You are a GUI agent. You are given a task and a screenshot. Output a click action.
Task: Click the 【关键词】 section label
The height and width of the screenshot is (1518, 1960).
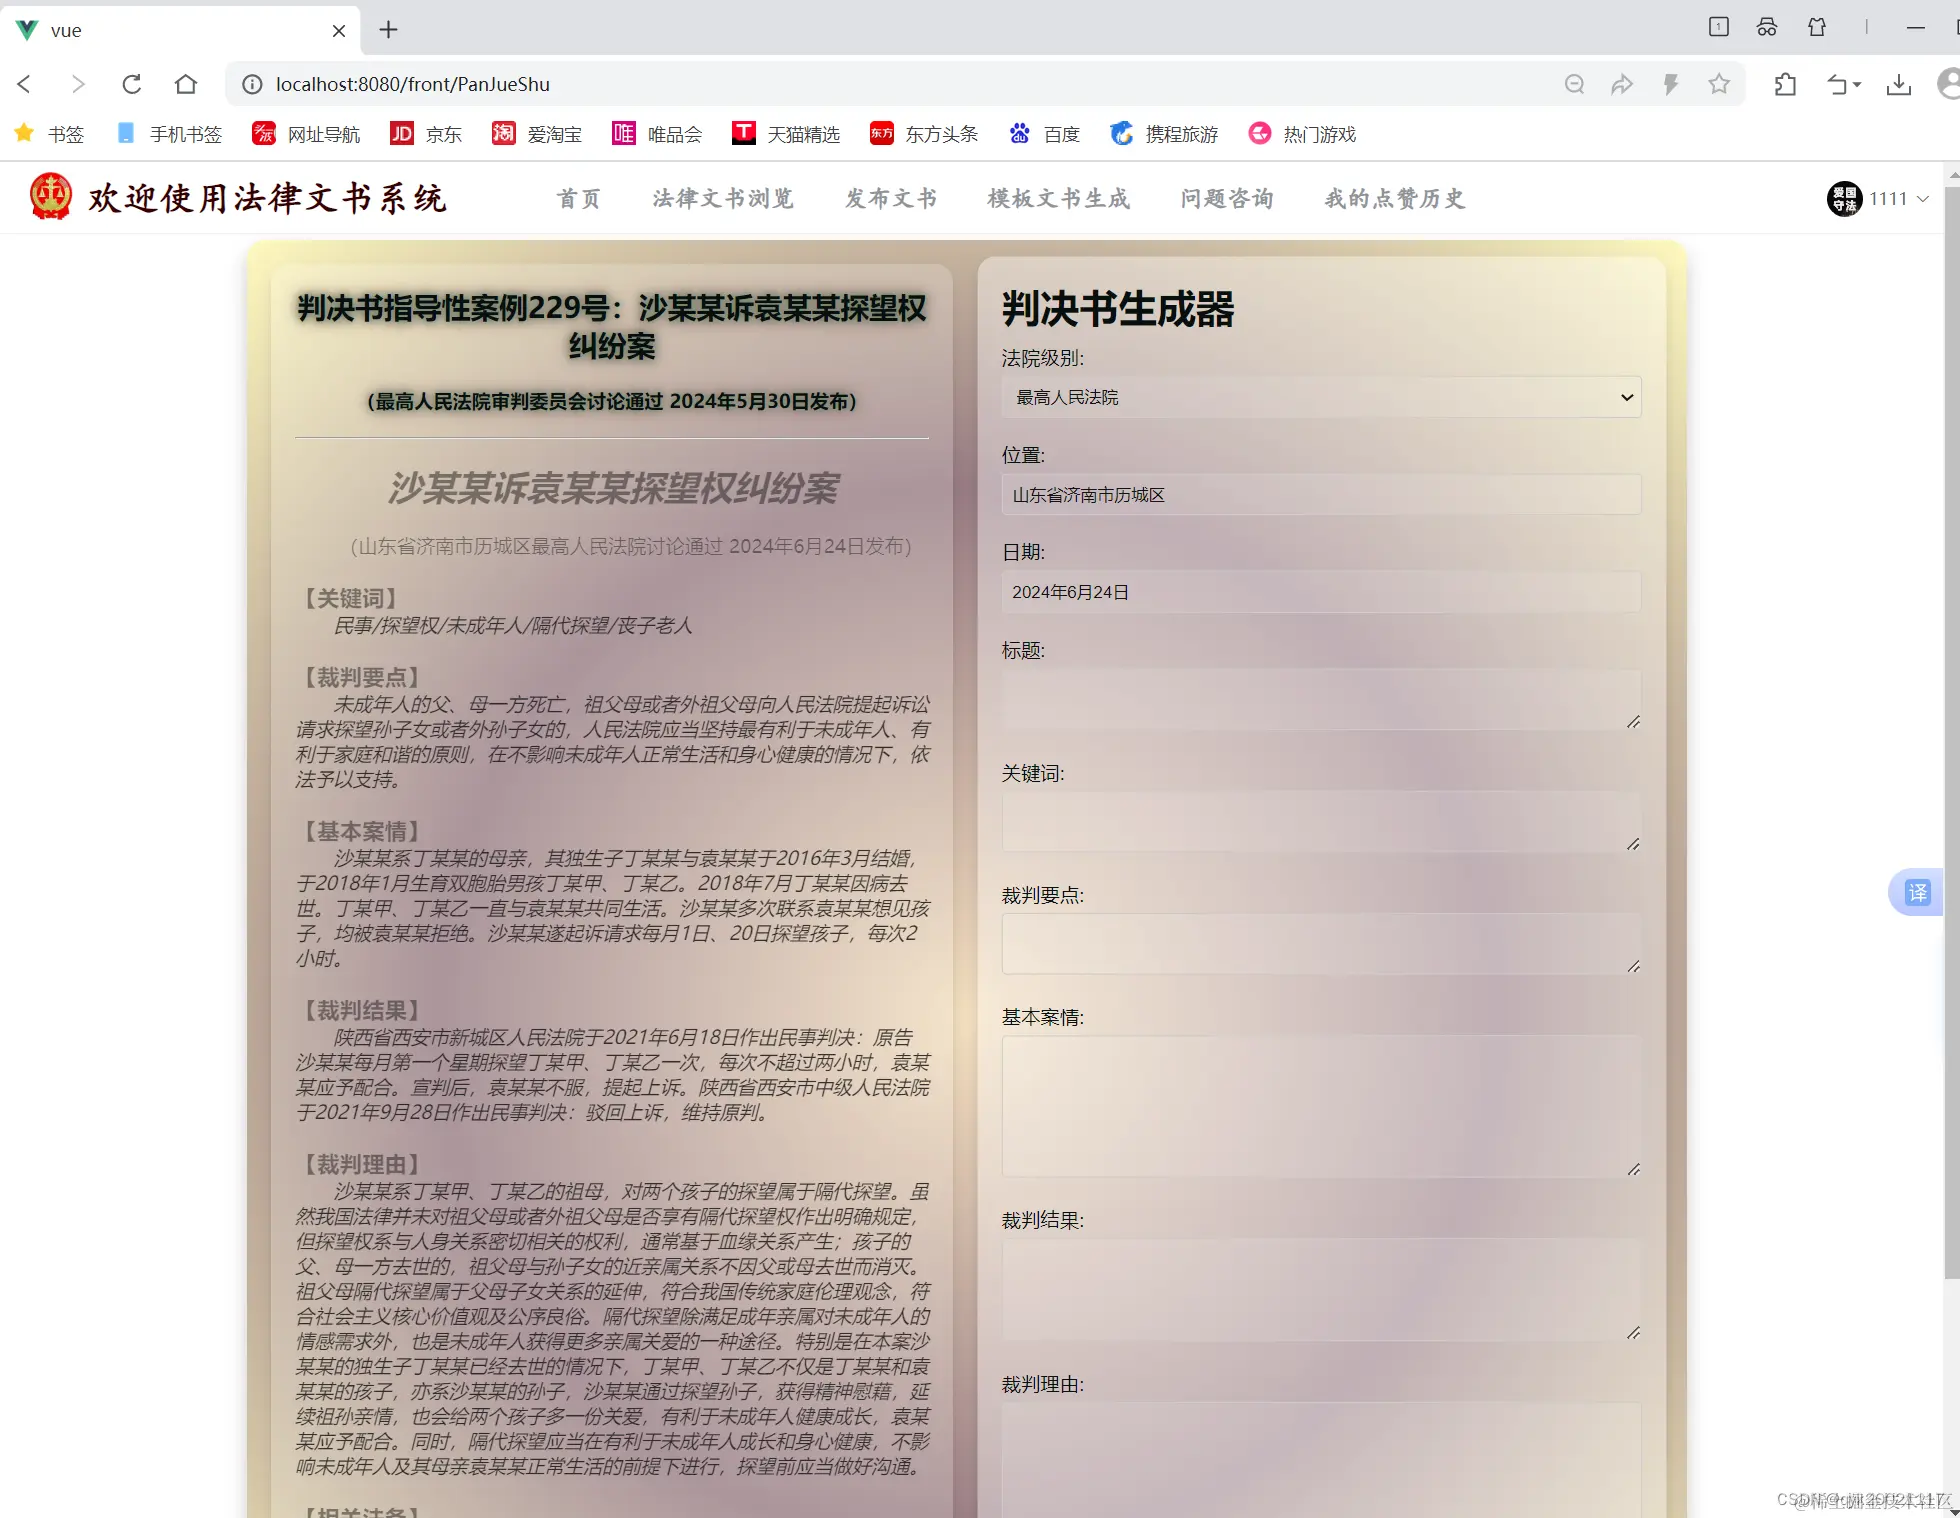click(x=351, y=598)
